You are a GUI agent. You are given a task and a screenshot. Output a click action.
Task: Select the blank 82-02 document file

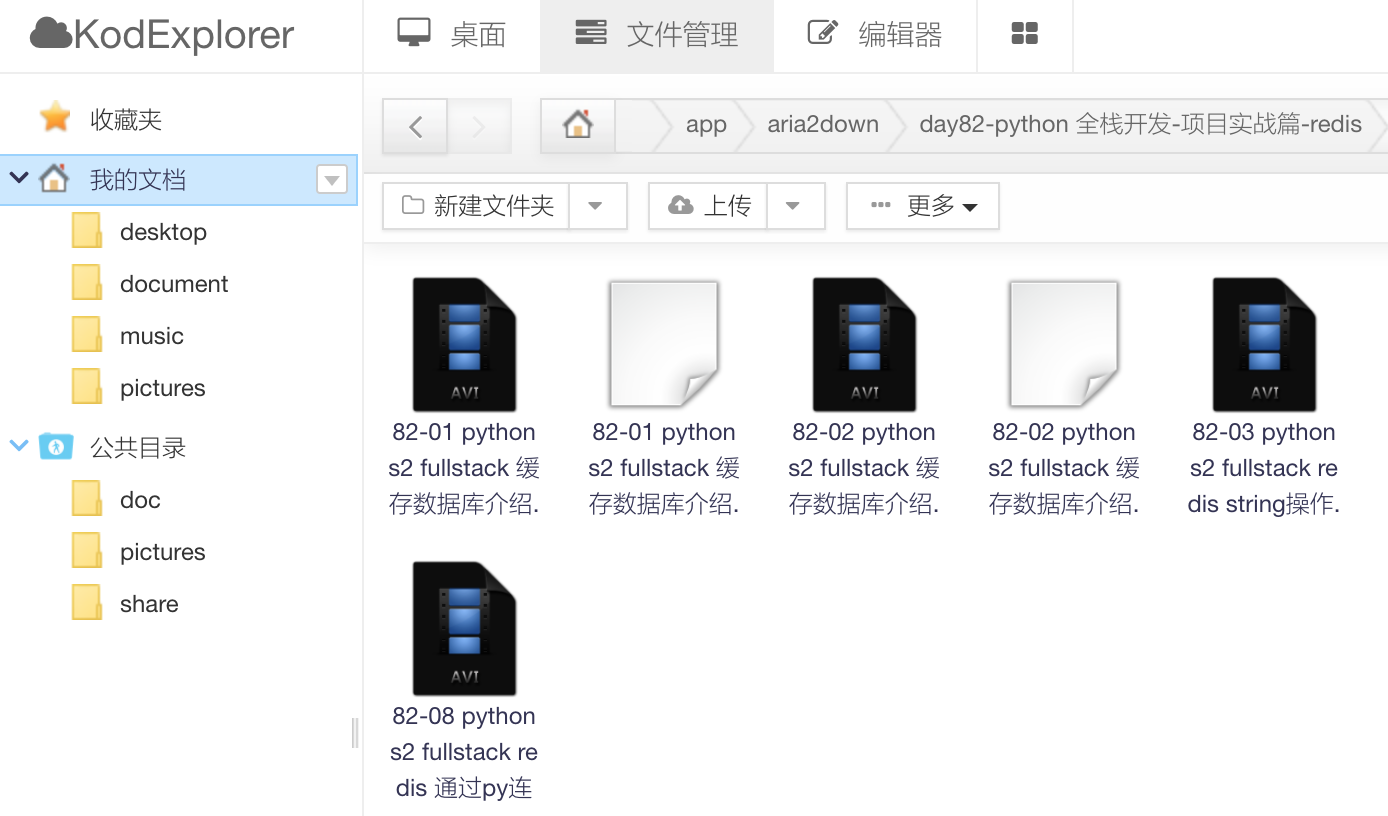pyautogui.click(x=1064, y=345)
